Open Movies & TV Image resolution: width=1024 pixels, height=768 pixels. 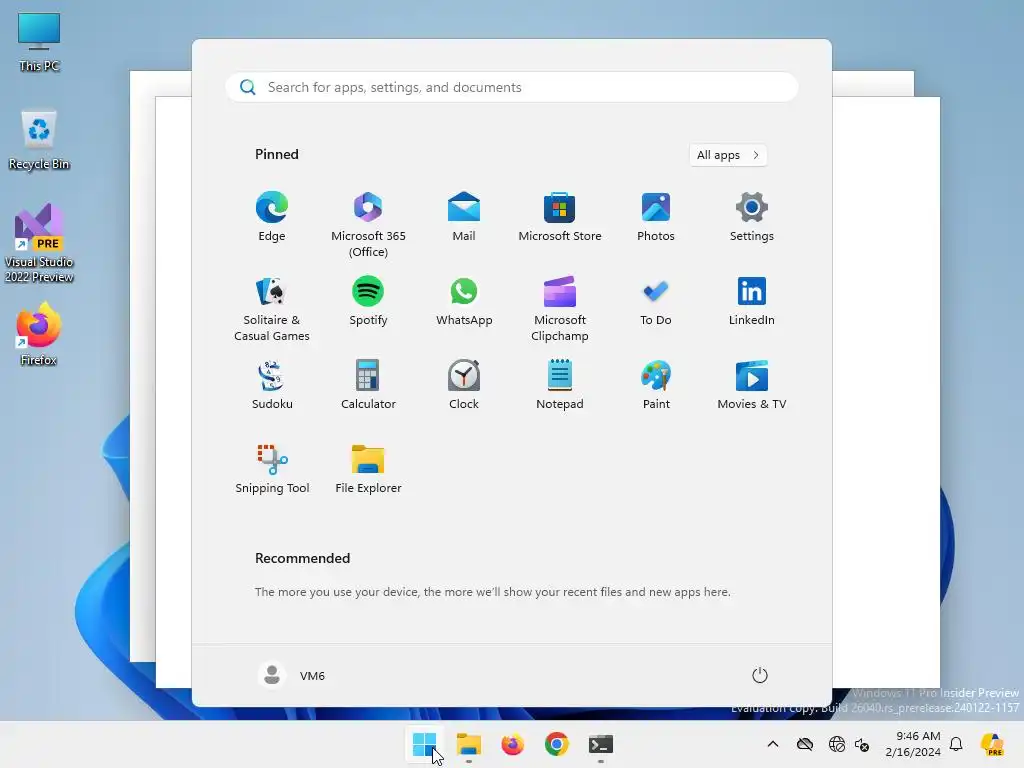click(x=752, y=385)
